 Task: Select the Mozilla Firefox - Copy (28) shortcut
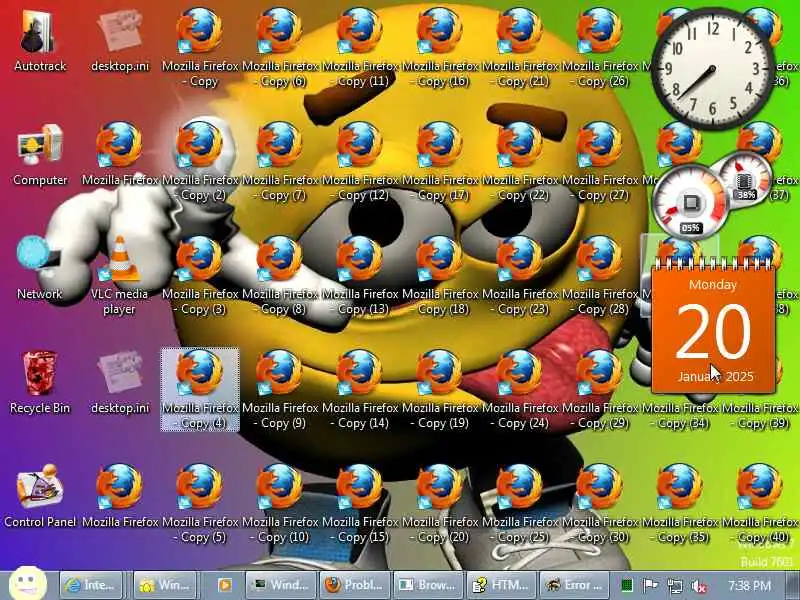tap(601, 276)
